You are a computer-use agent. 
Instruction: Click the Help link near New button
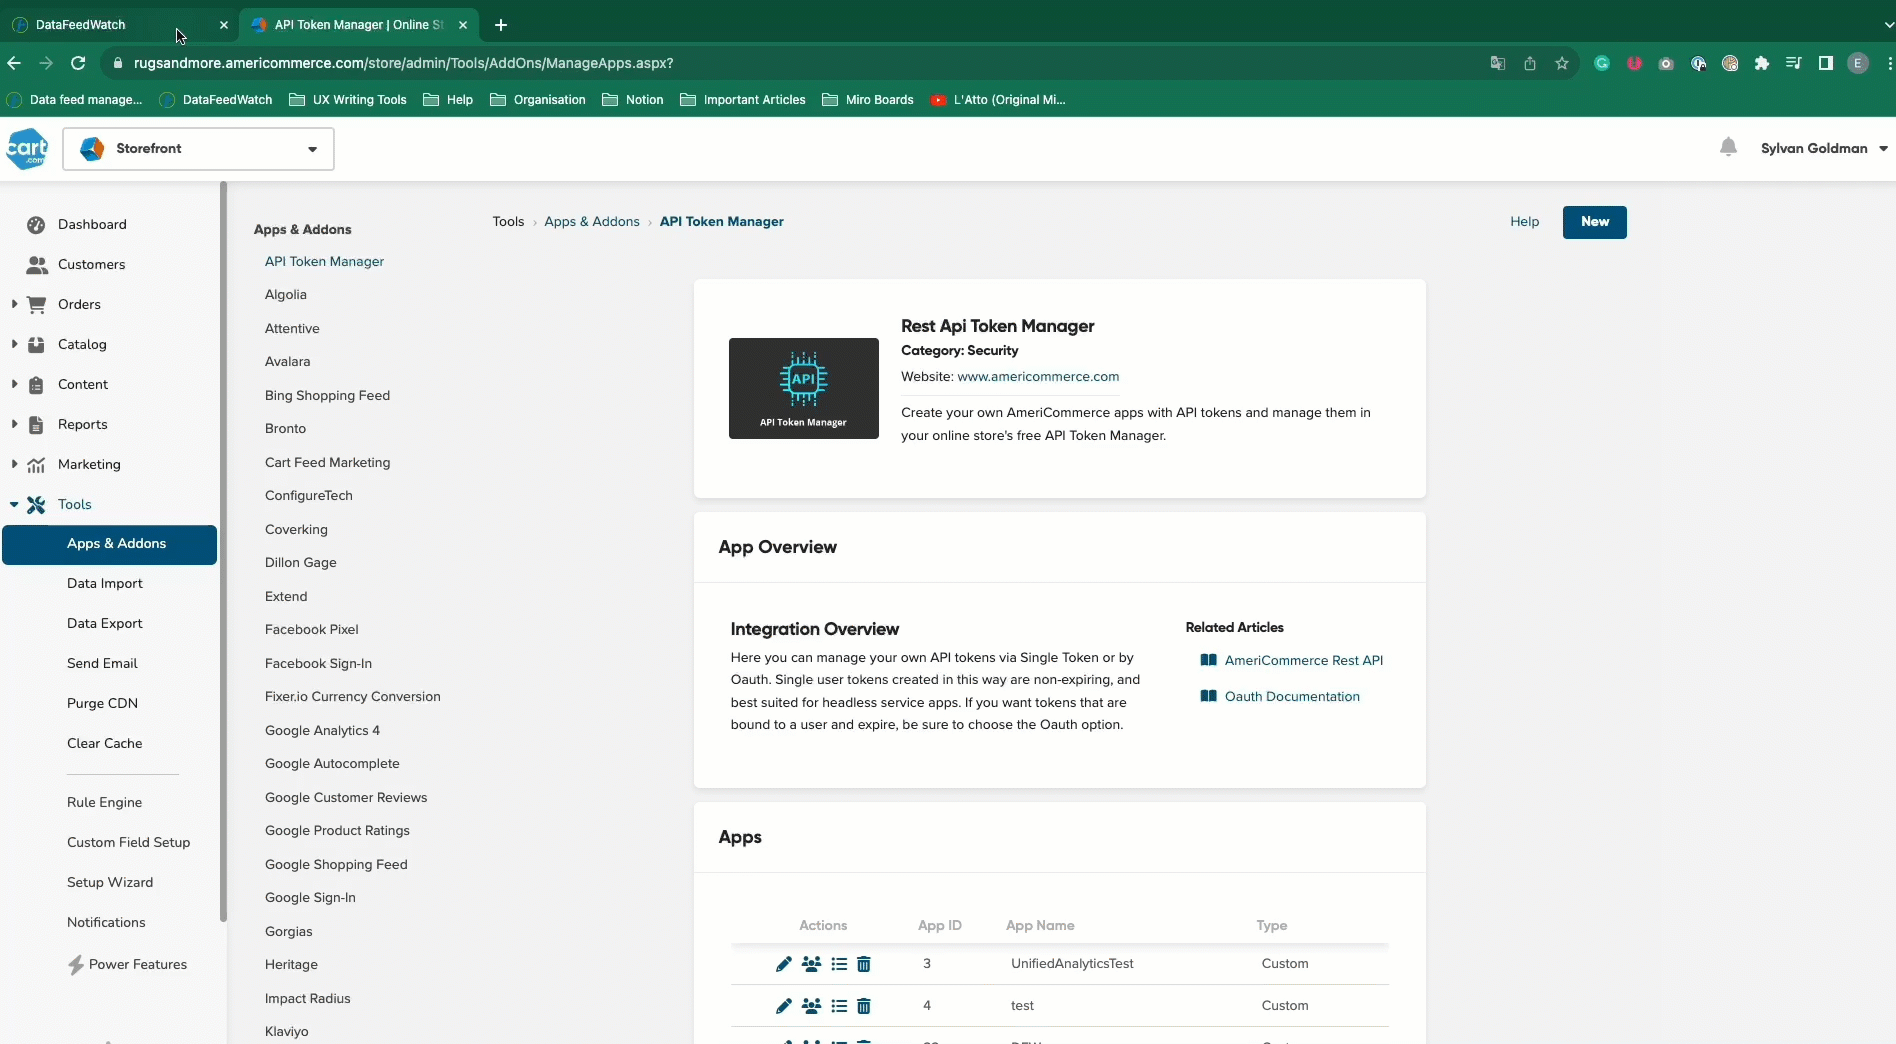(x=1524, y=222)
